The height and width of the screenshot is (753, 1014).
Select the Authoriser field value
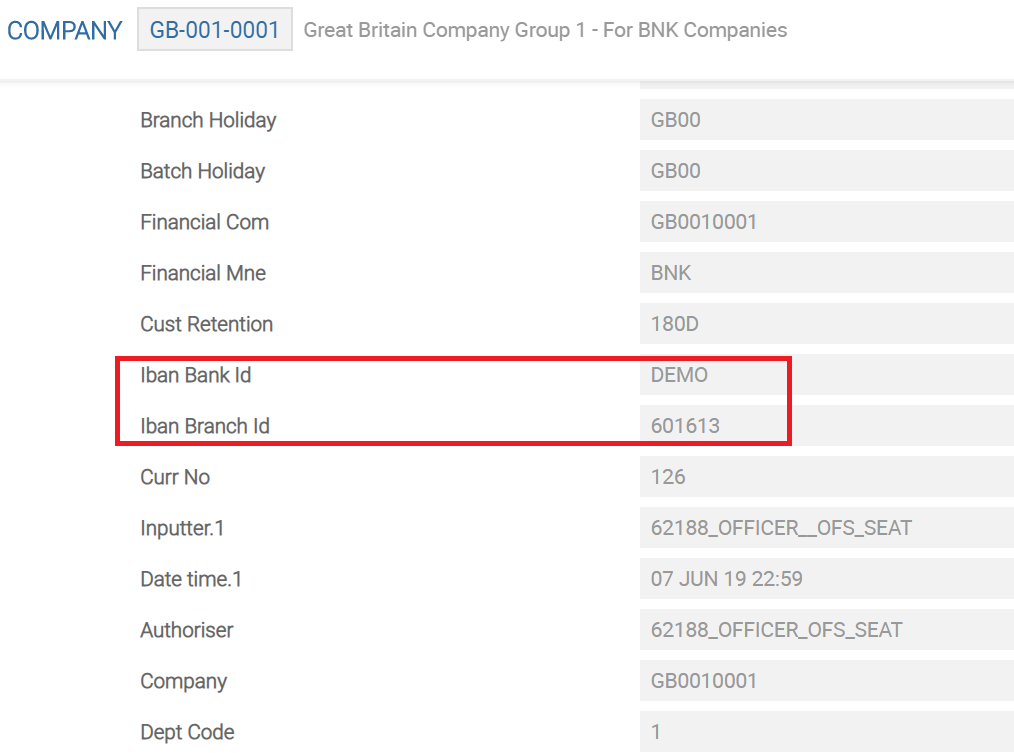(x=826, y=630)
